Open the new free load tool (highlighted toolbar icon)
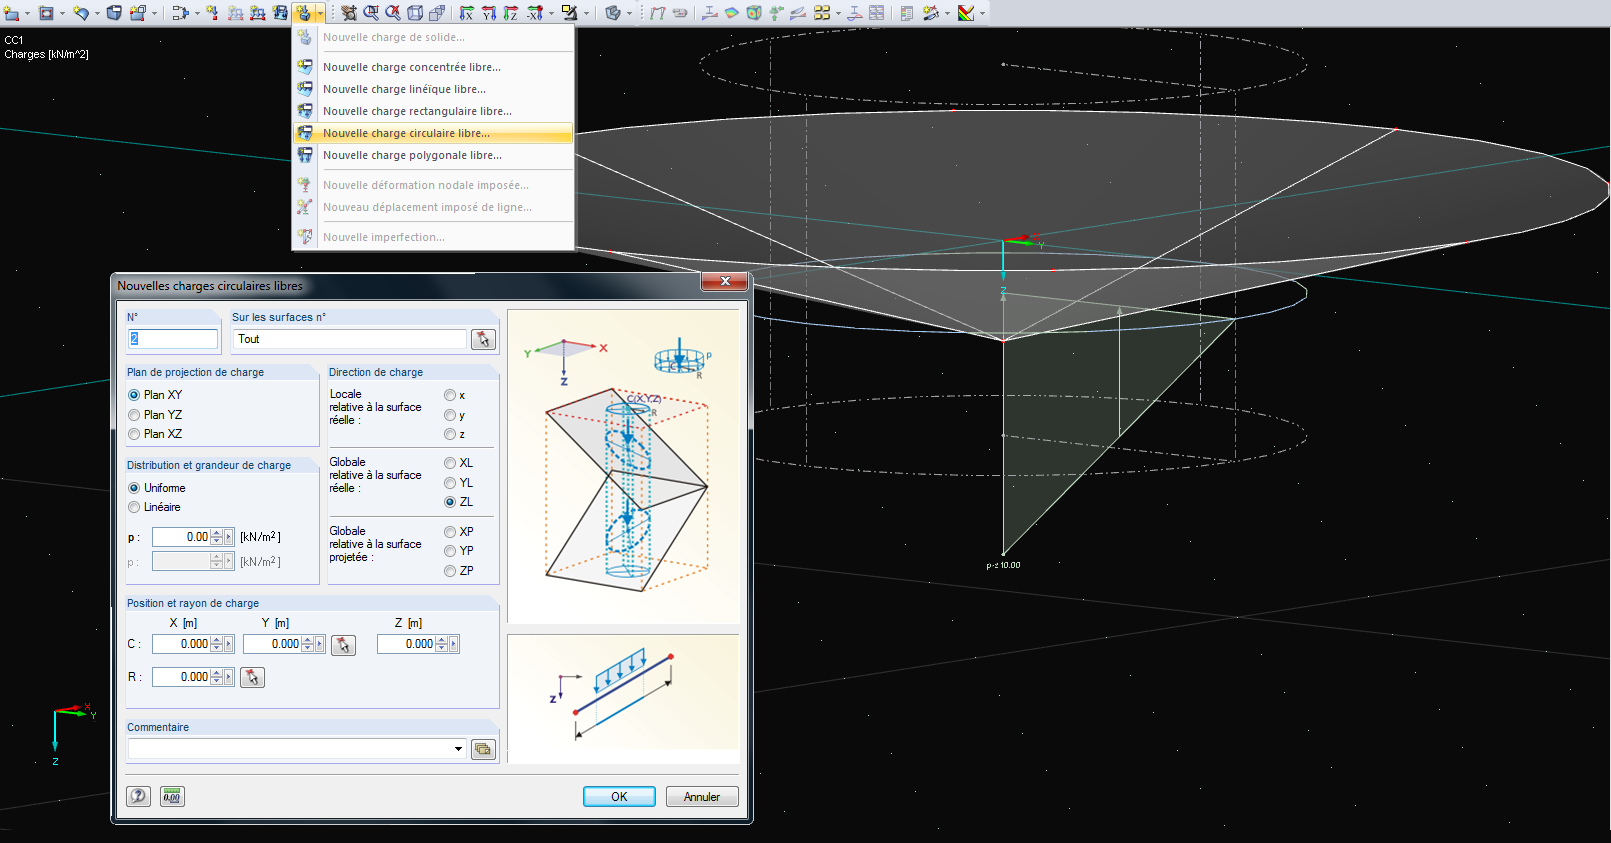Viewport: 1611px width, 843px height. point(304,13)
